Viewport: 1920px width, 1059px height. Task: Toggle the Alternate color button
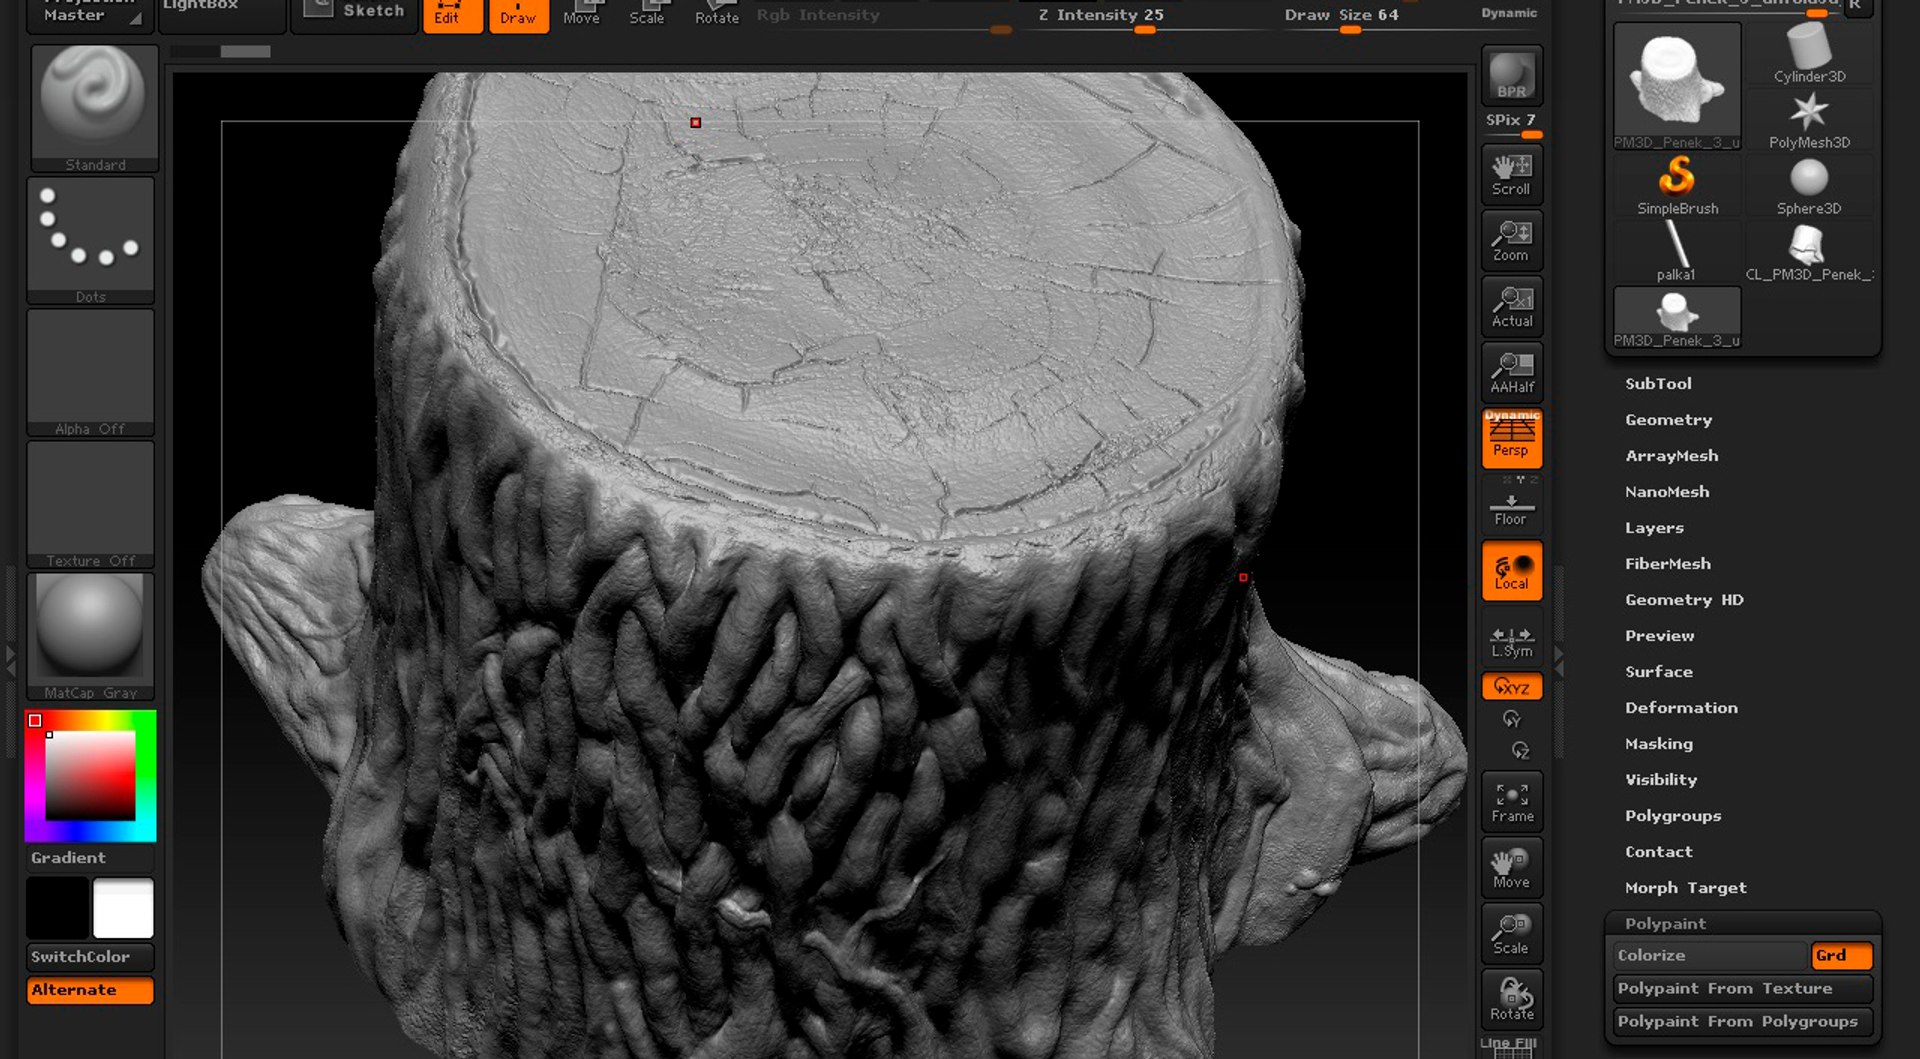point(90,990)
